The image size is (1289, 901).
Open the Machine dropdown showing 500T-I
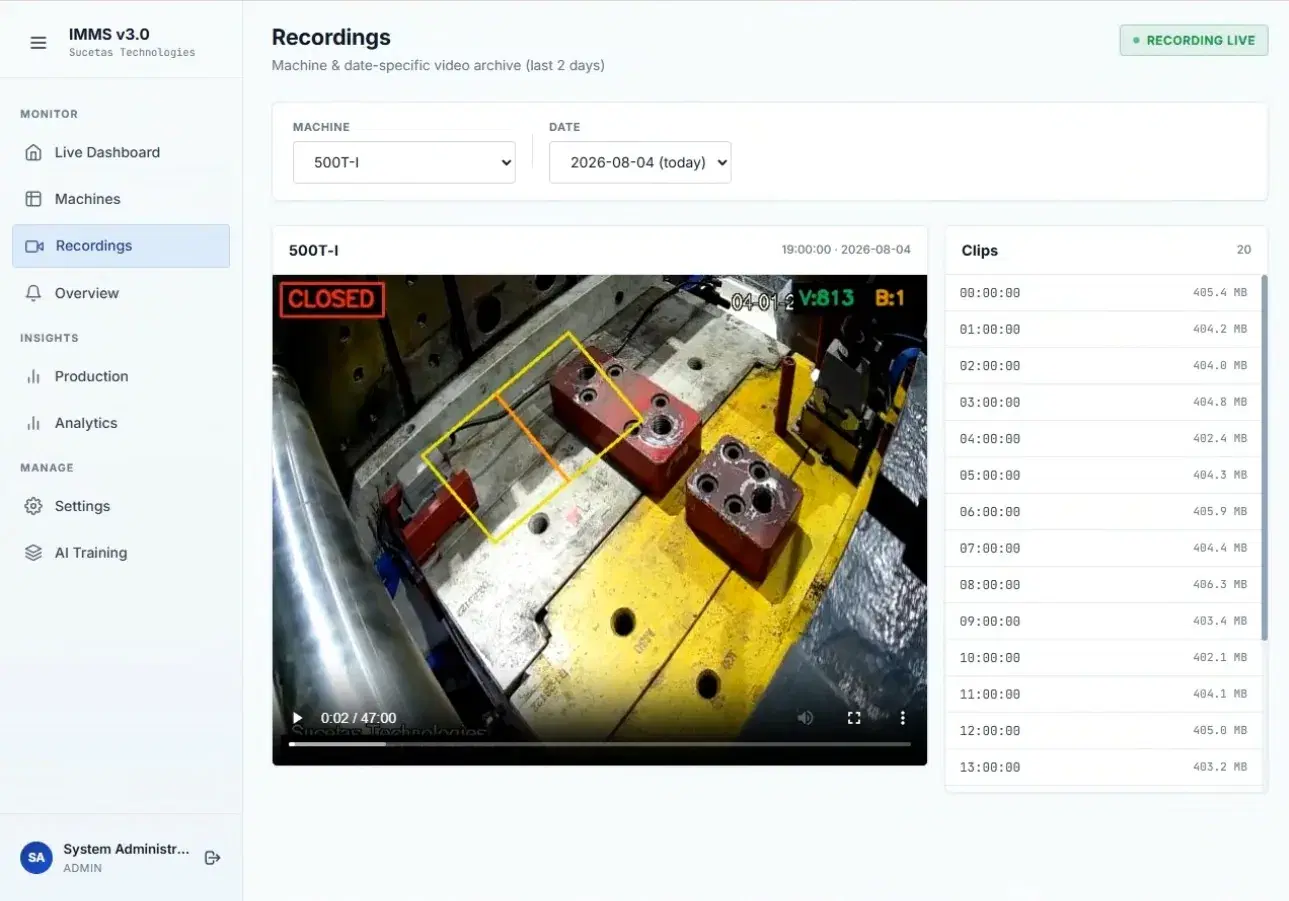click(x=404, y=162)
